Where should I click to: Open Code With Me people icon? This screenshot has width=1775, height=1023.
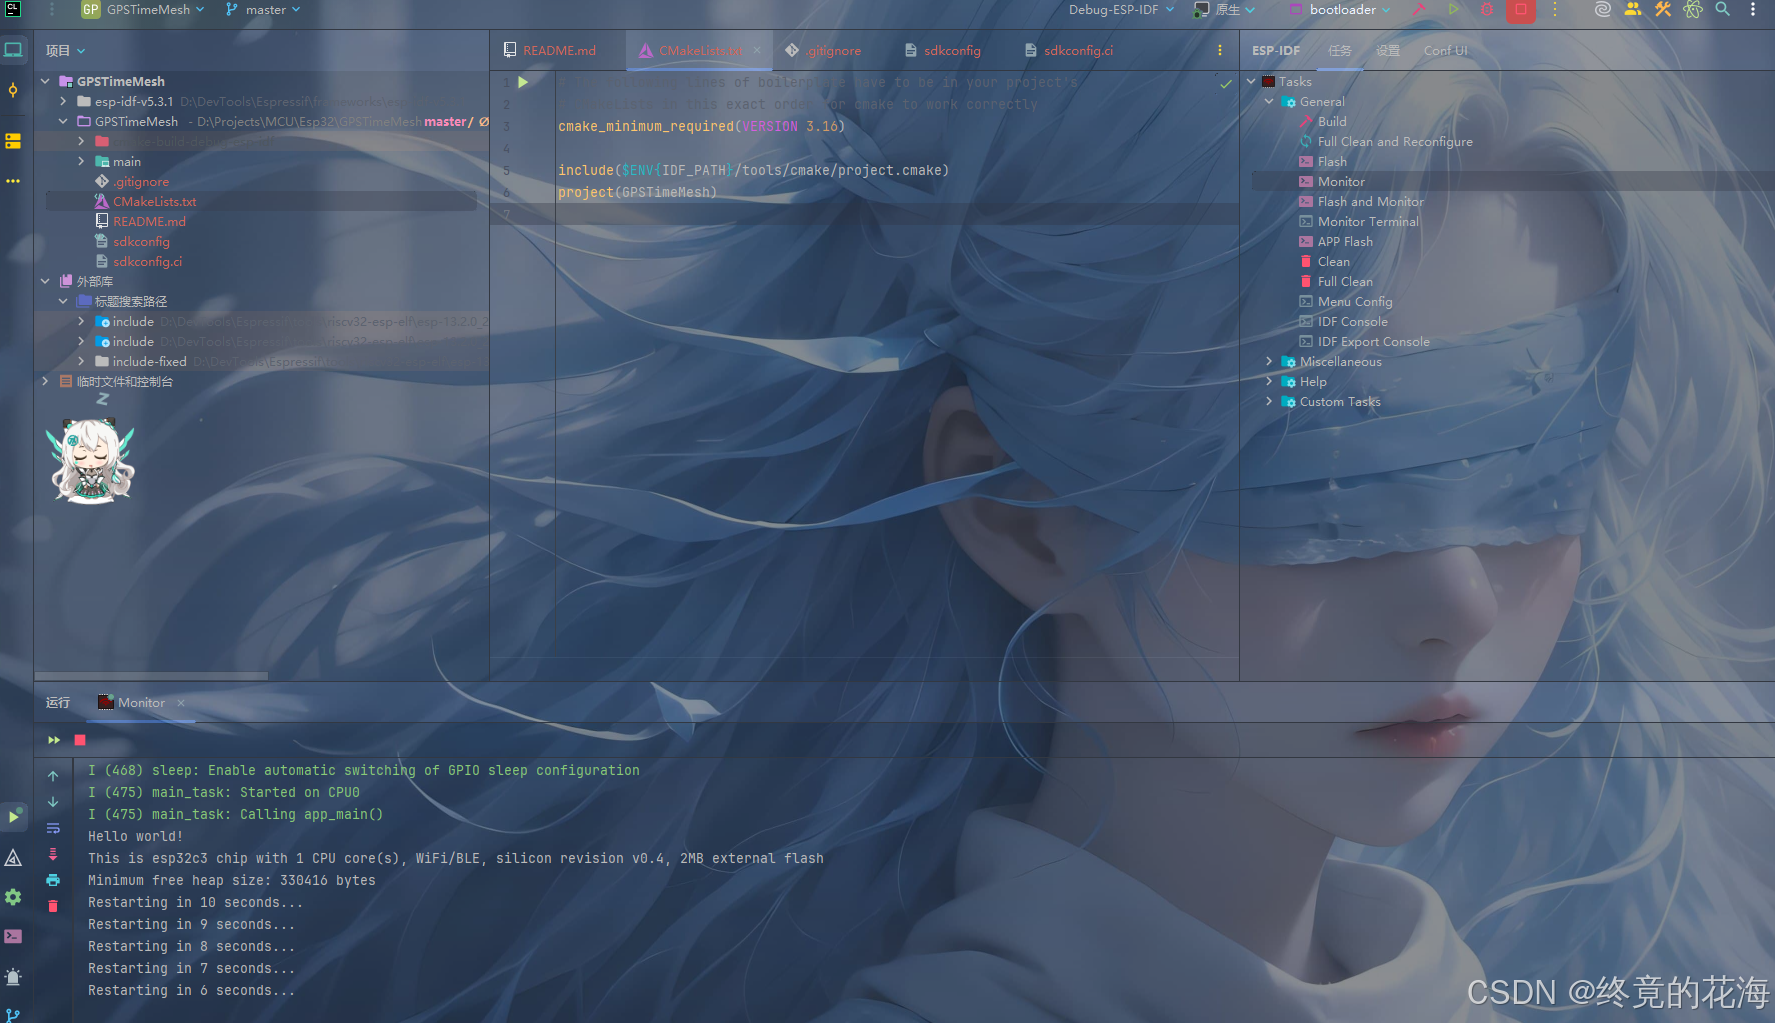pos(1633,10)
